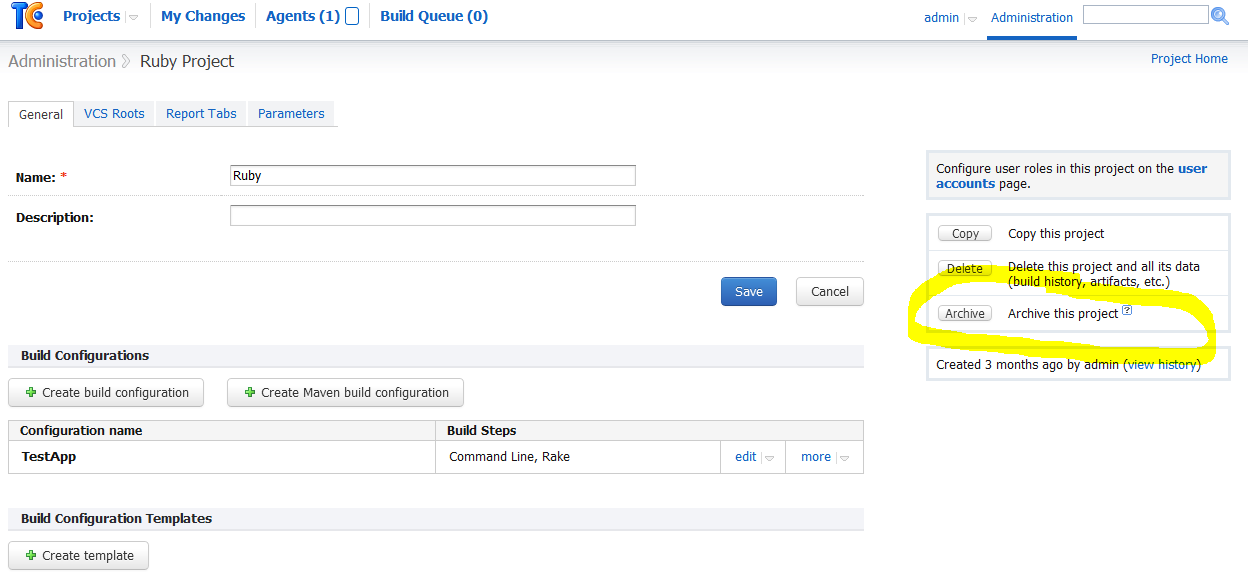The height and width of the screenshot is (579, 1248).
Task: Click the Build Steps column header
Action: coord(649,431)
